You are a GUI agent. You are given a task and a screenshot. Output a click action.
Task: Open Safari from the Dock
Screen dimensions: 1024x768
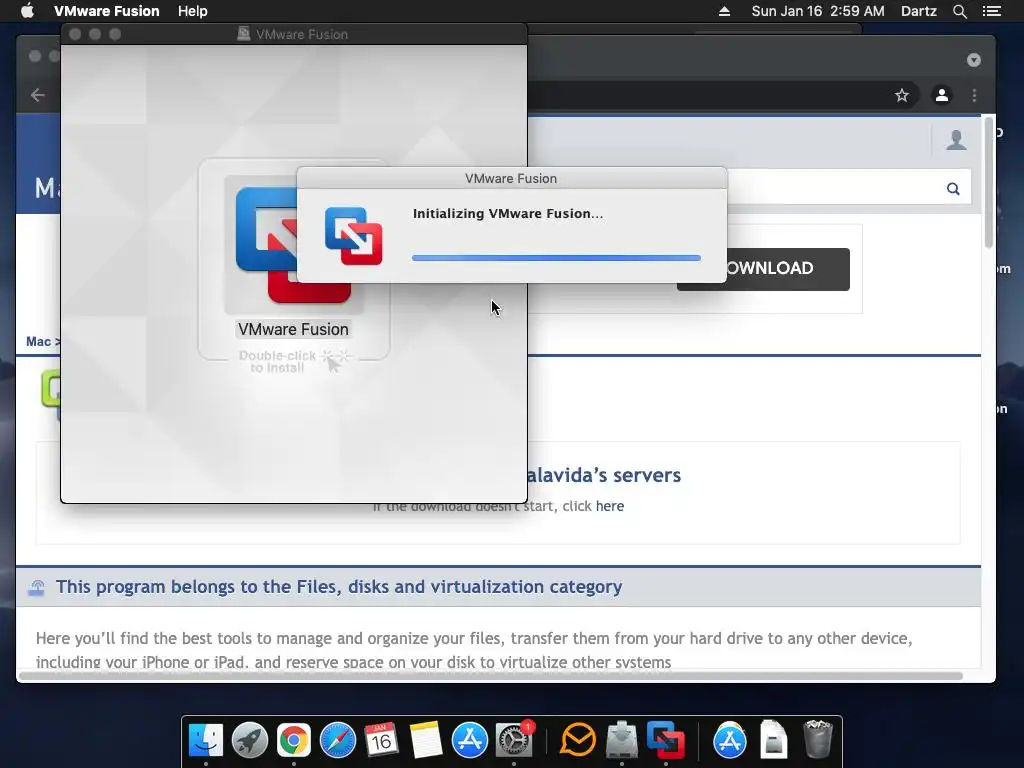338,740
